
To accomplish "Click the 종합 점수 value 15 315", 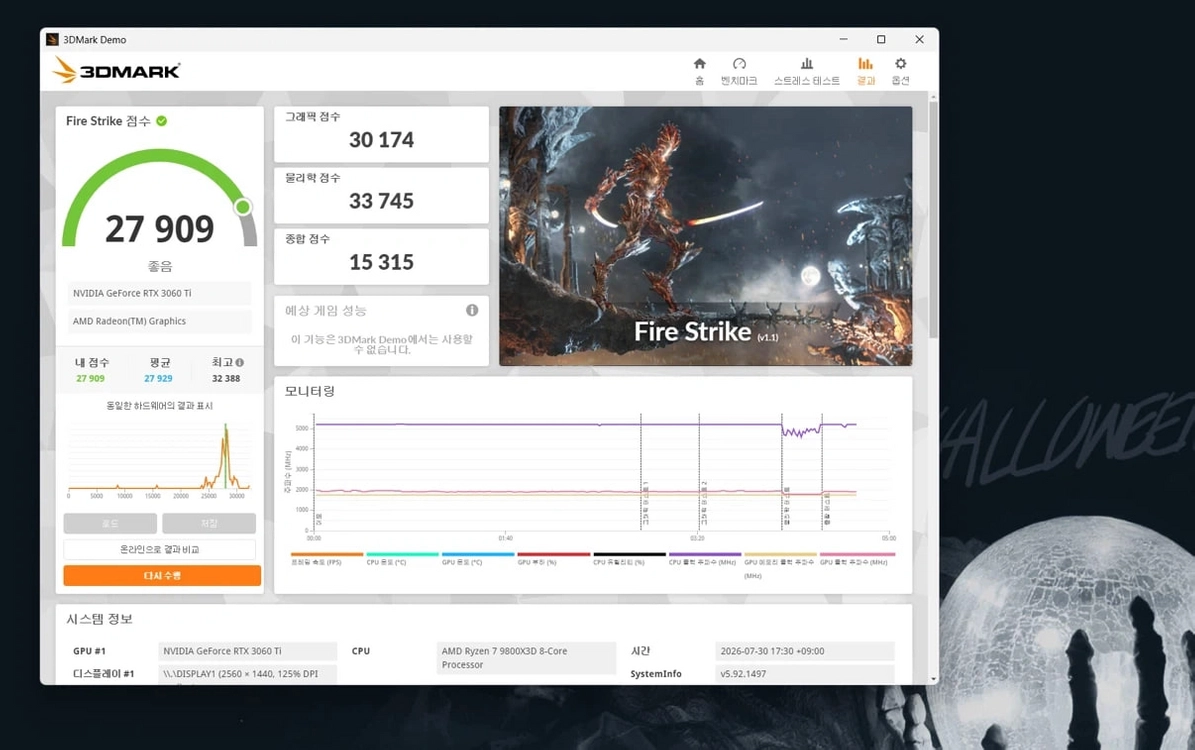I will click(x=381, y=262).
